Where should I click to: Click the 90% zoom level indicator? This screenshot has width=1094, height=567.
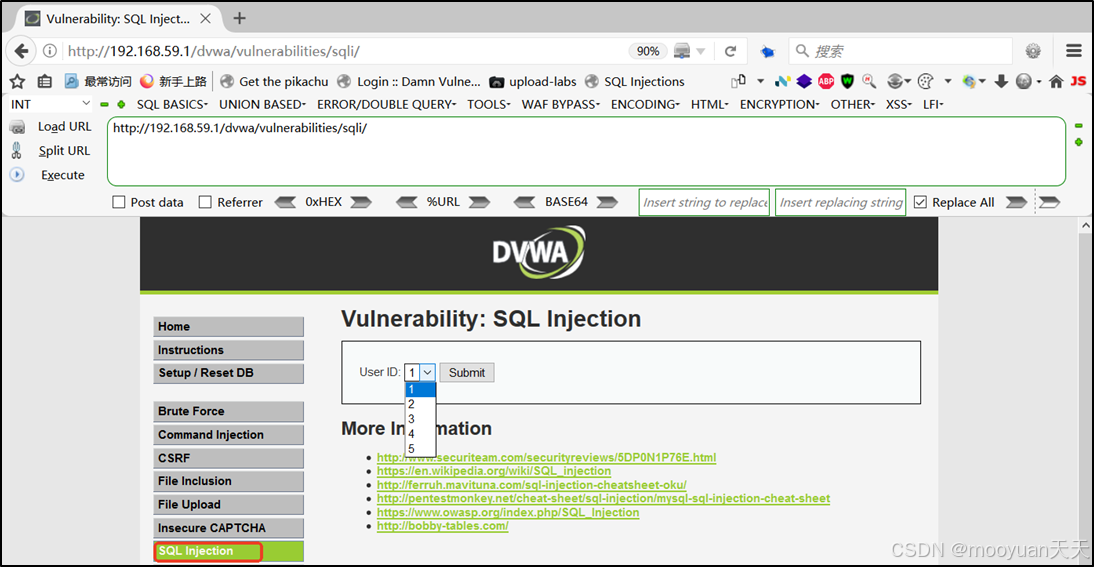coord(648,51)
